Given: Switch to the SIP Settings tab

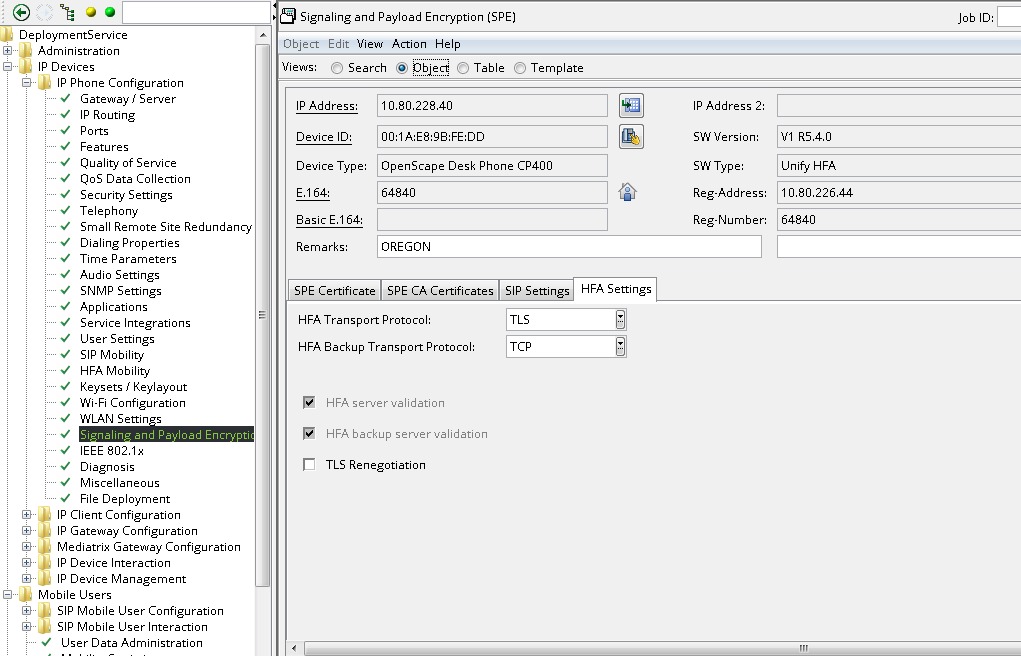Looking at the screenshot, I should pos(537,291).
